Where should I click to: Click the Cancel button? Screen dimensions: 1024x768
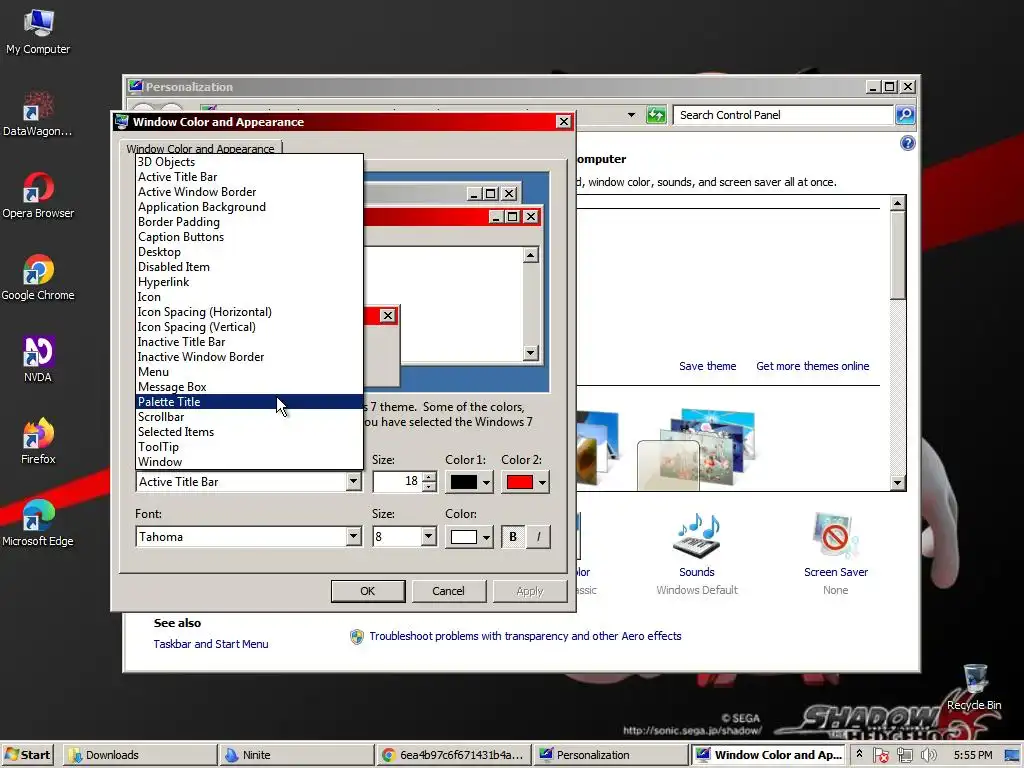click(x=448, y=591)
